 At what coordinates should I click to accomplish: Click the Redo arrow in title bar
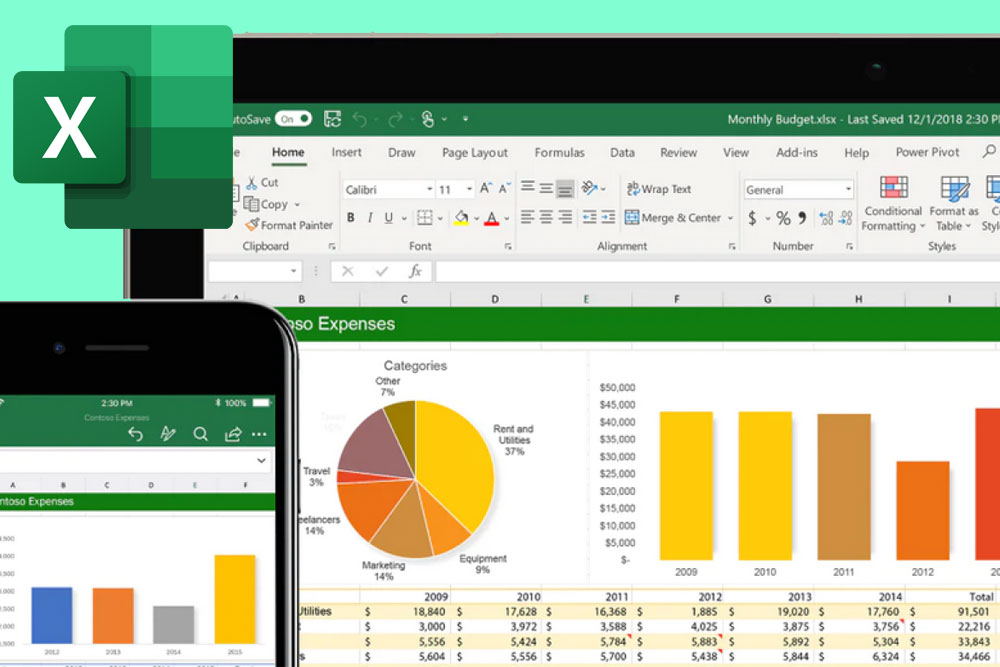click(x=395, y=119)
